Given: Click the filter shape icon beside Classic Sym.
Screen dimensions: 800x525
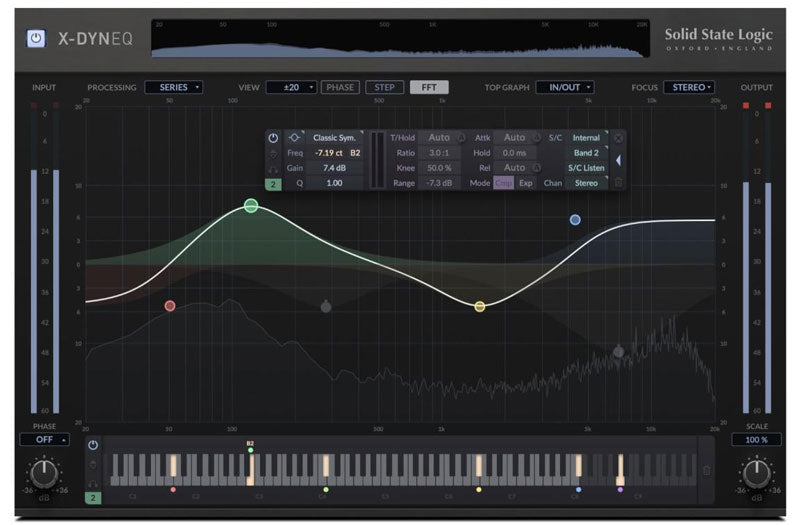Looking at the screenshot, I should click(294, 138).
